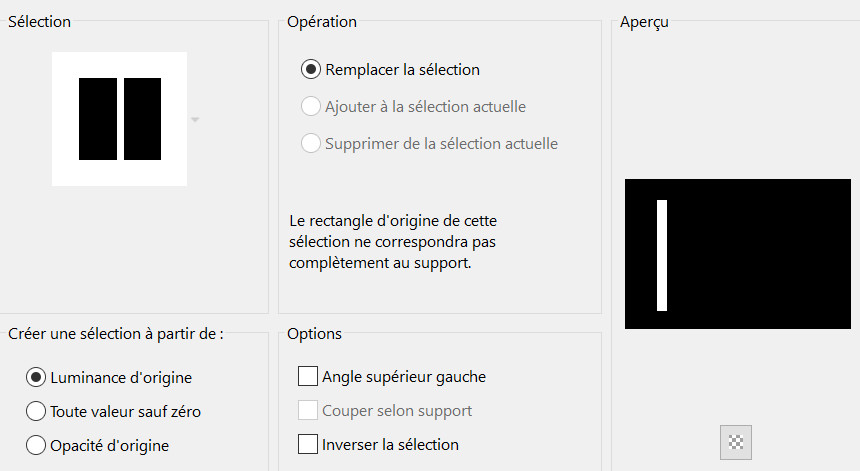Enable the Angle supérieur gauche checkbox
This screenshot has height=471, width=860.
(x=308, y=377)
